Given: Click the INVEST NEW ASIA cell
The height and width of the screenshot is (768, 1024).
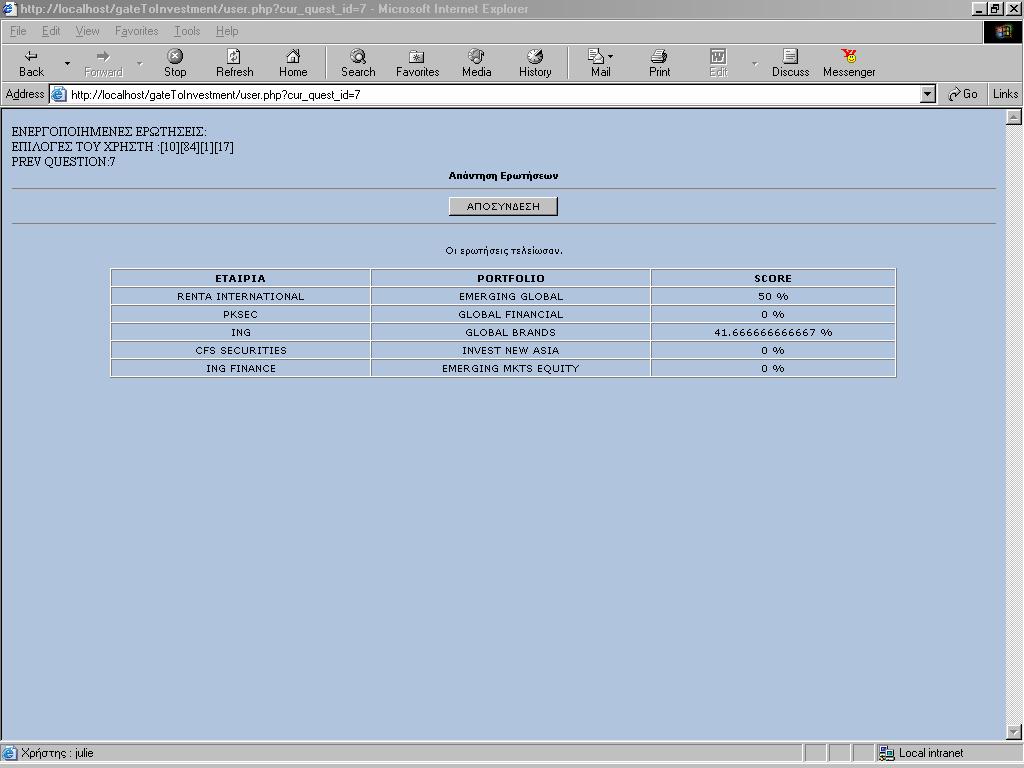Looking at the screenshot, I should click(x=511, y=350).
